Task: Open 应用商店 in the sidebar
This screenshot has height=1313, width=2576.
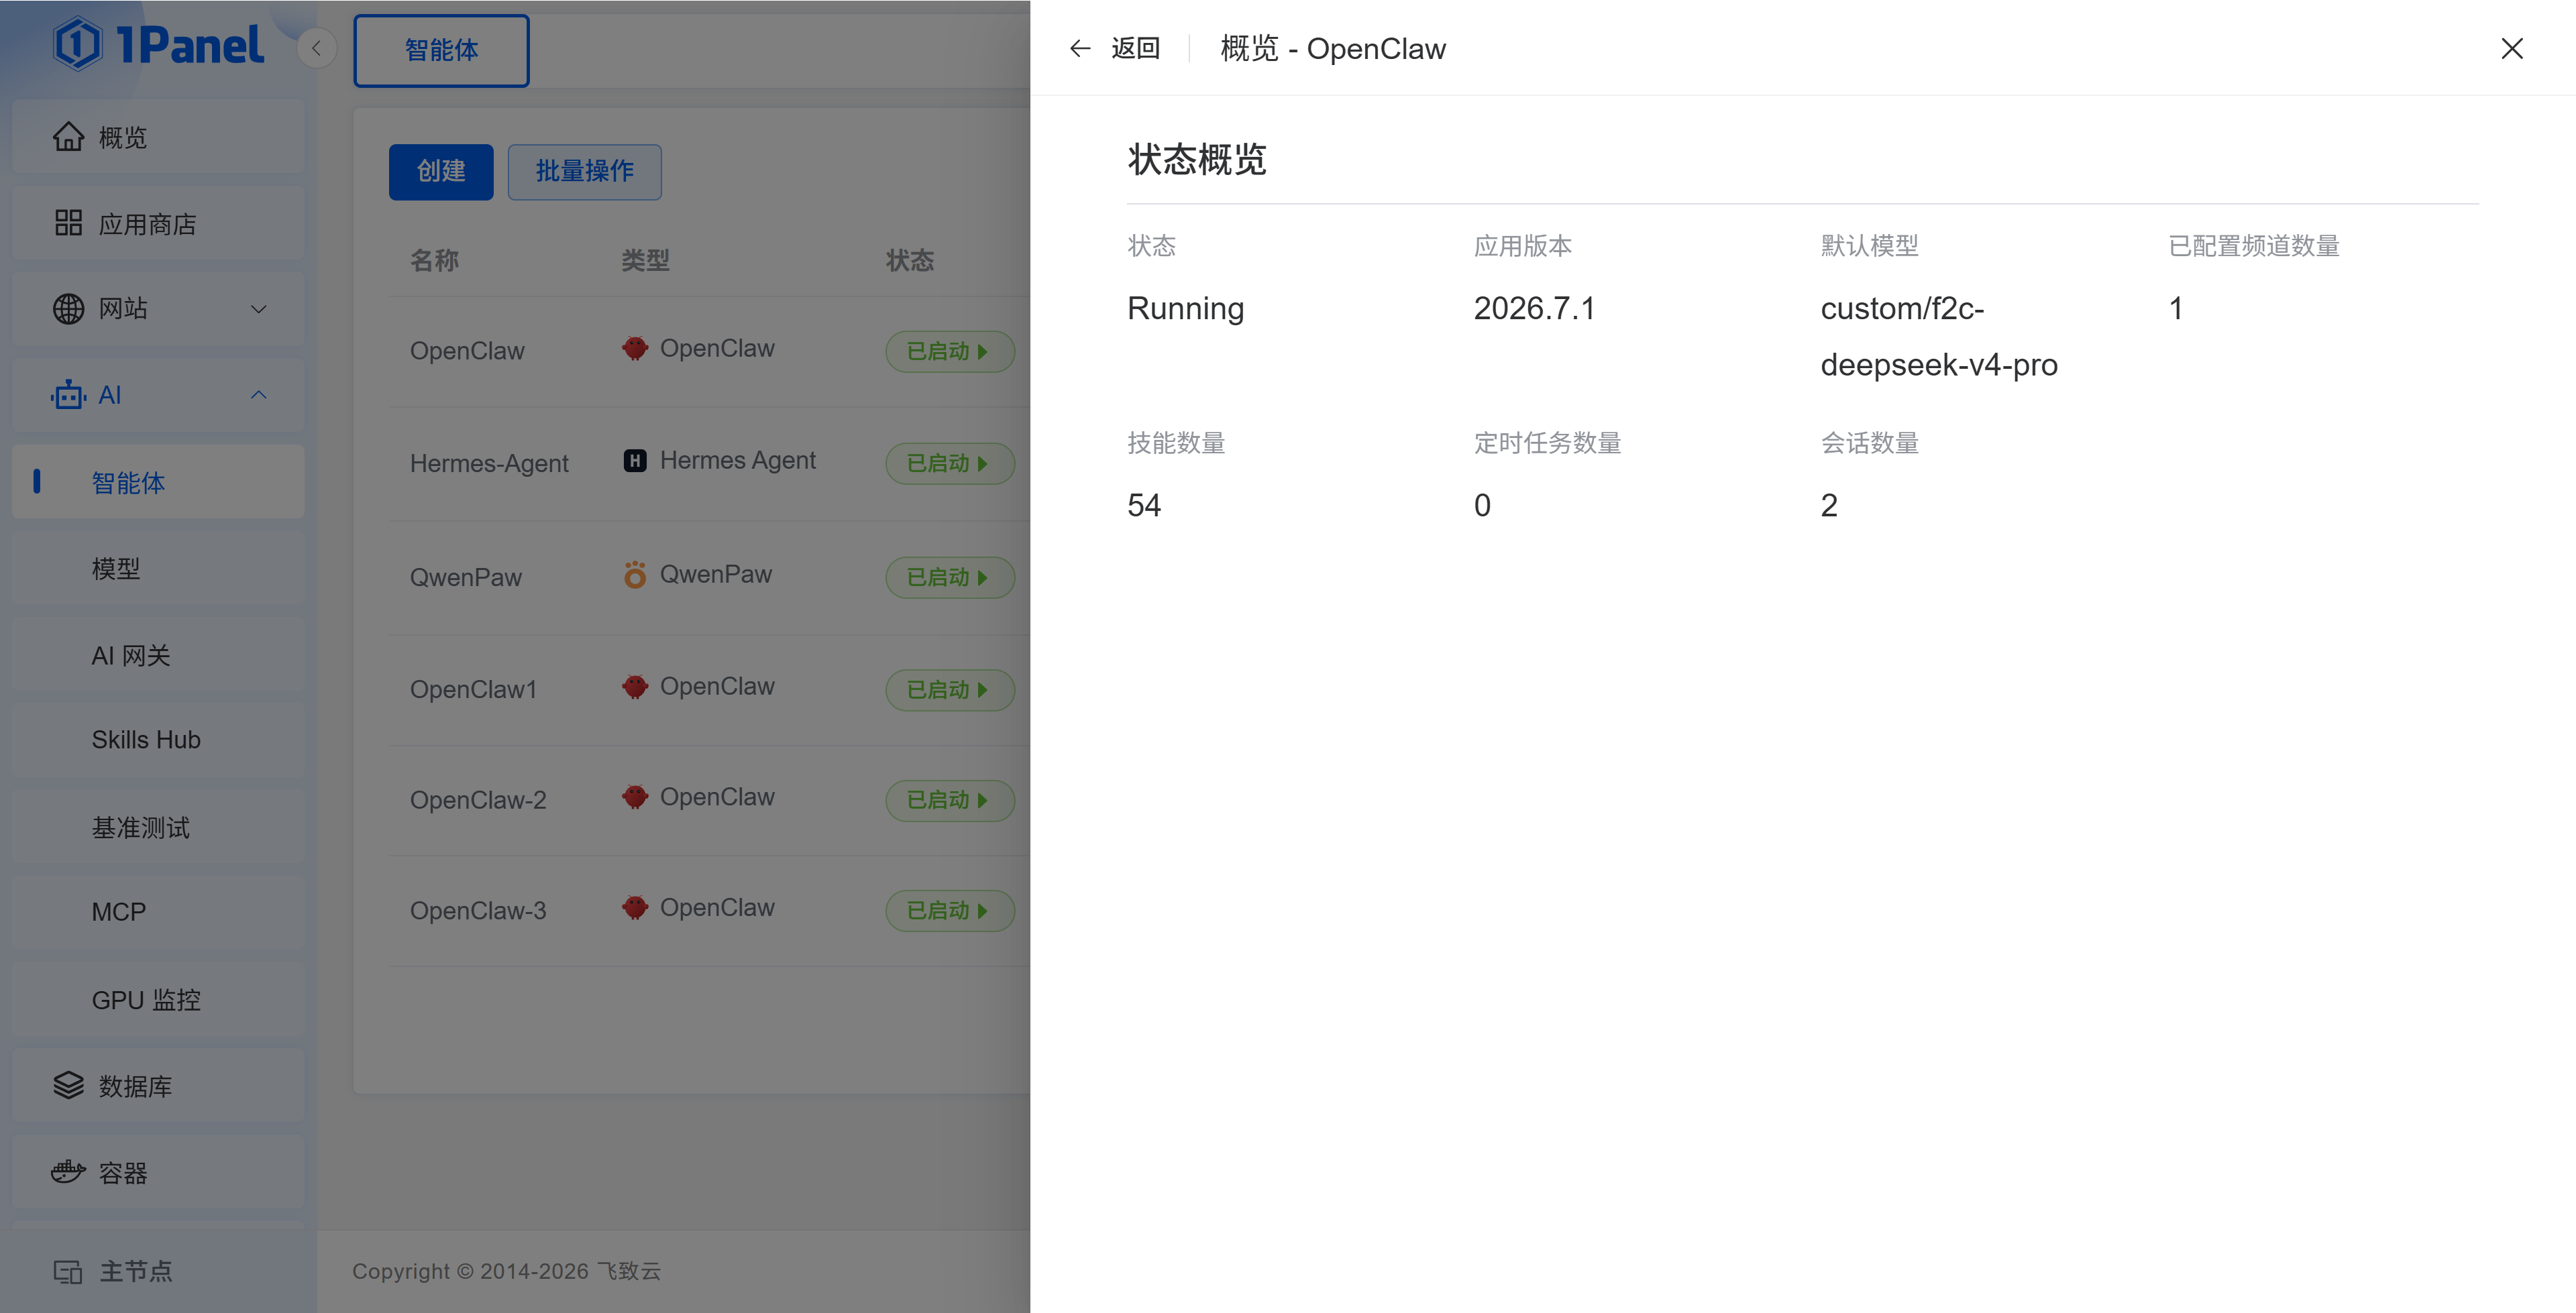Action: (x=158, y=223)
